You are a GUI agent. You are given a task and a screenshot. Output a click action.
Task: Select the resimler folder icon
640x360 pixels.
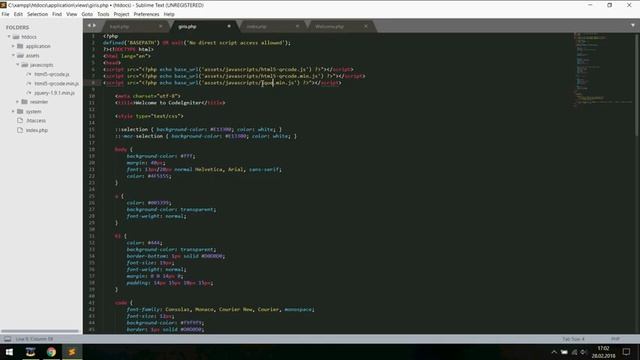pyautogui.click(x=24, y=102)
